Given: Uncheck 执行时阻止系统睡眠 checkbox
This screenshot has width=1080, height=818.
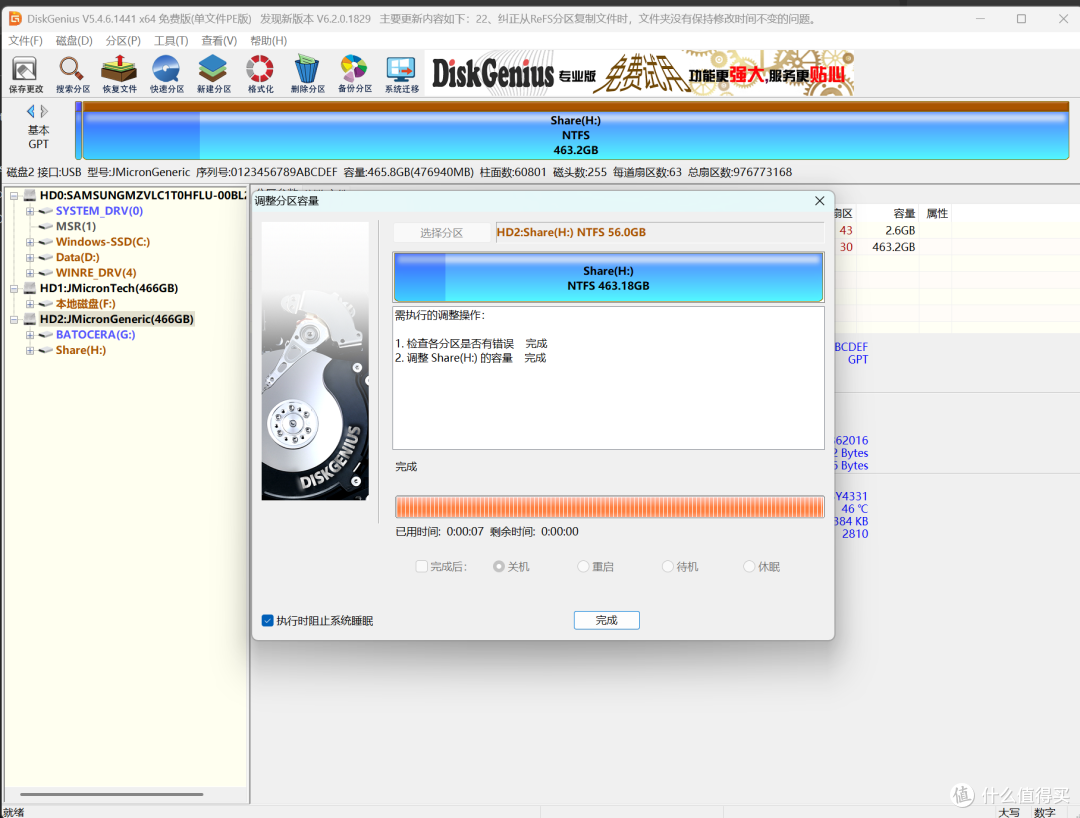Looking at the screenshot, I should click(x=268, y=621).
